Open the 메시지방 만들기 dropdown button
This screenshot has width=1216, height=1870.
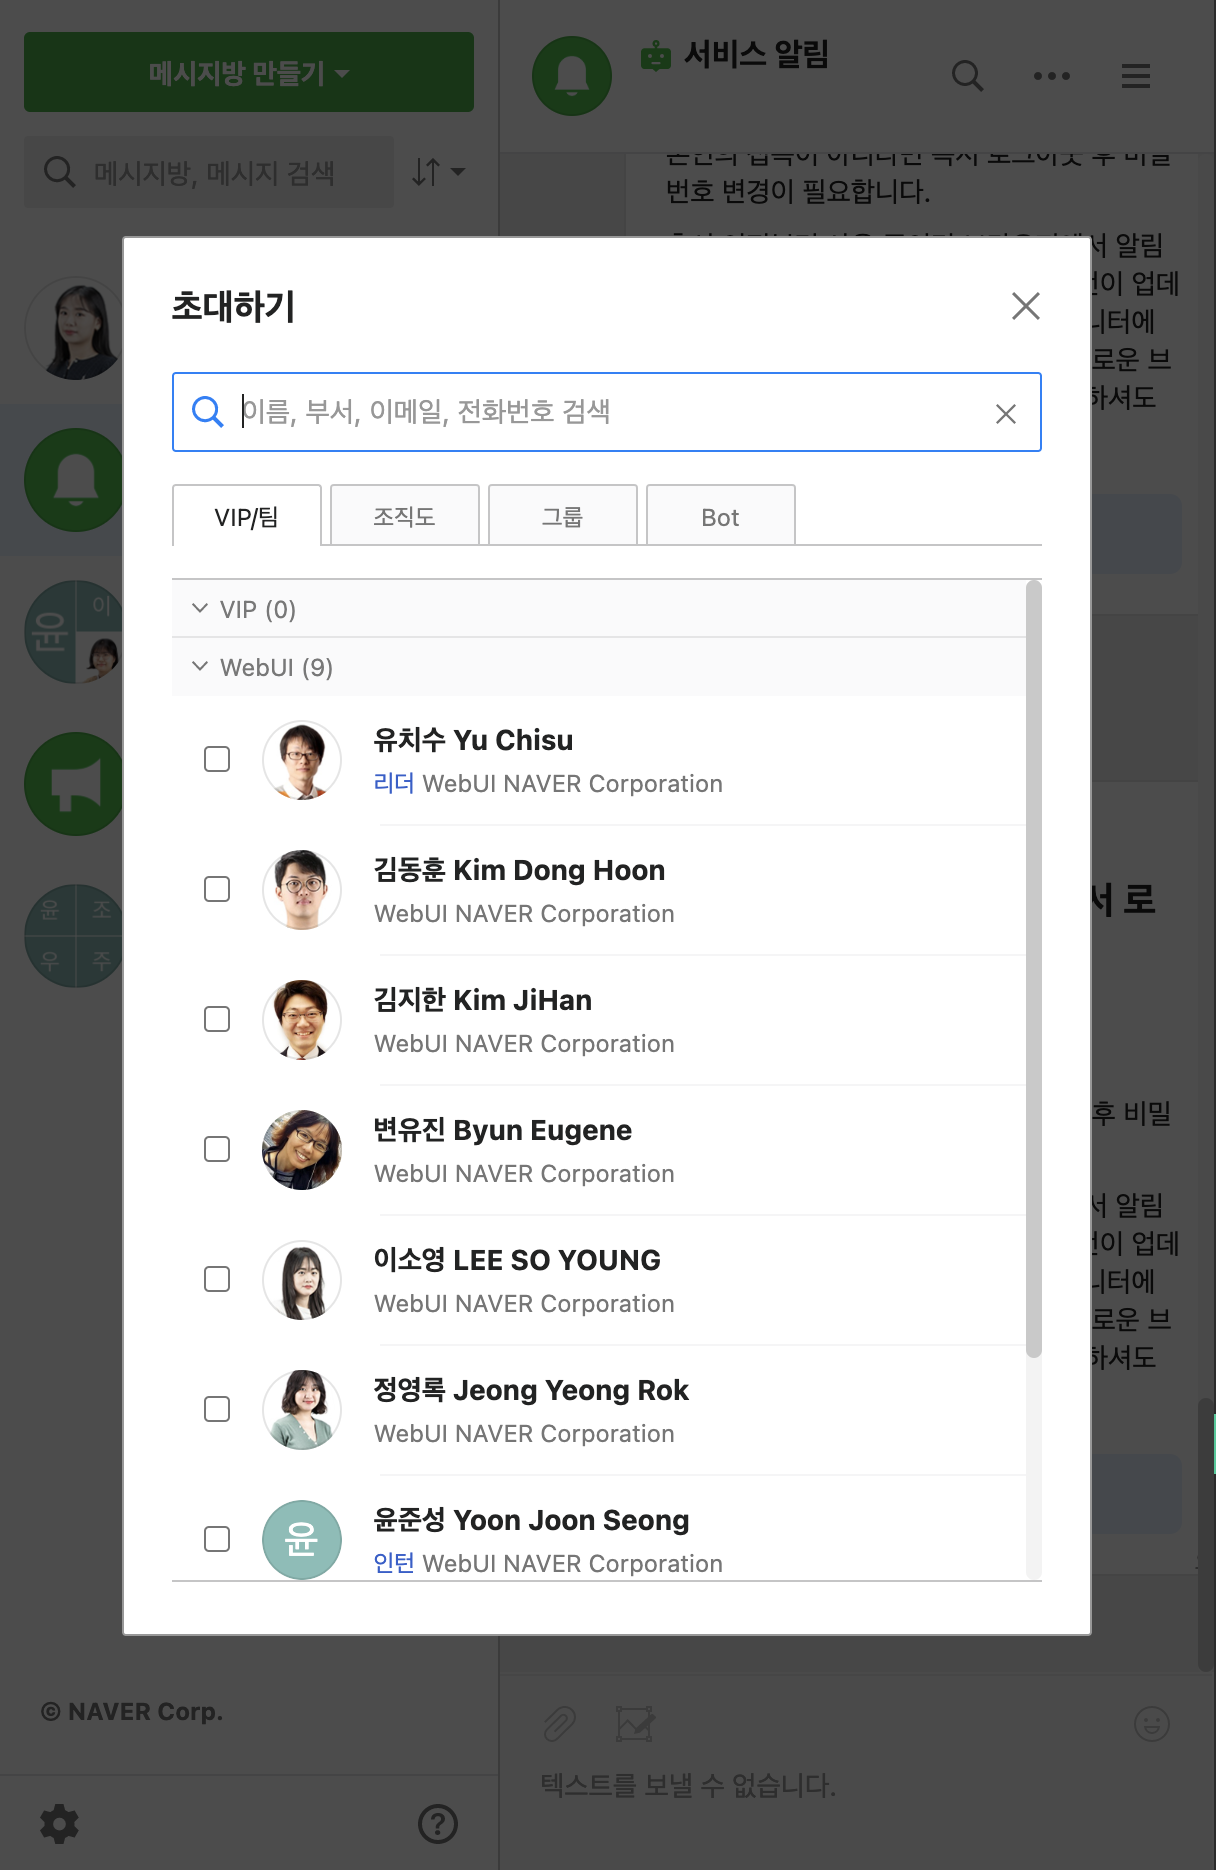pyautogui.click(x=249, y=72)
